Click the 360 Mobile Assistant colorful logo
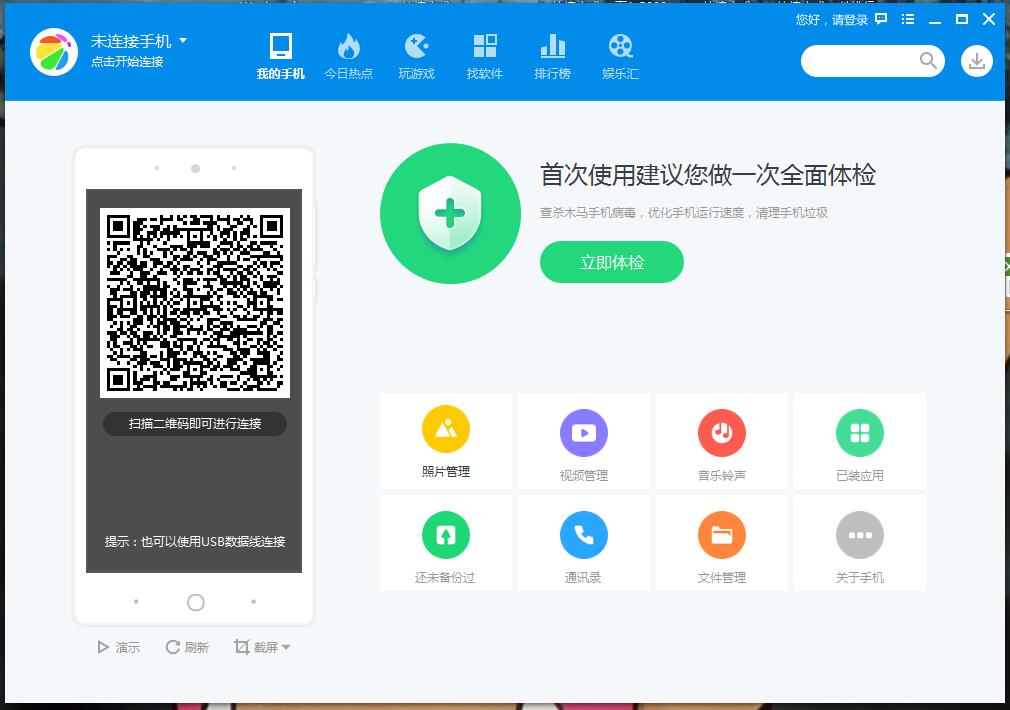This screenshot has height=710, width=1010. coord(54,52)
